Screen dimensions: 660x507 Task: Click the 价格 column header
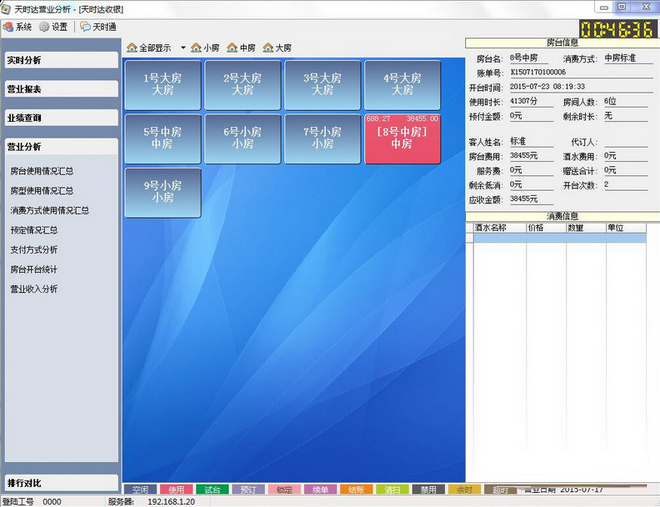point(546,228)
